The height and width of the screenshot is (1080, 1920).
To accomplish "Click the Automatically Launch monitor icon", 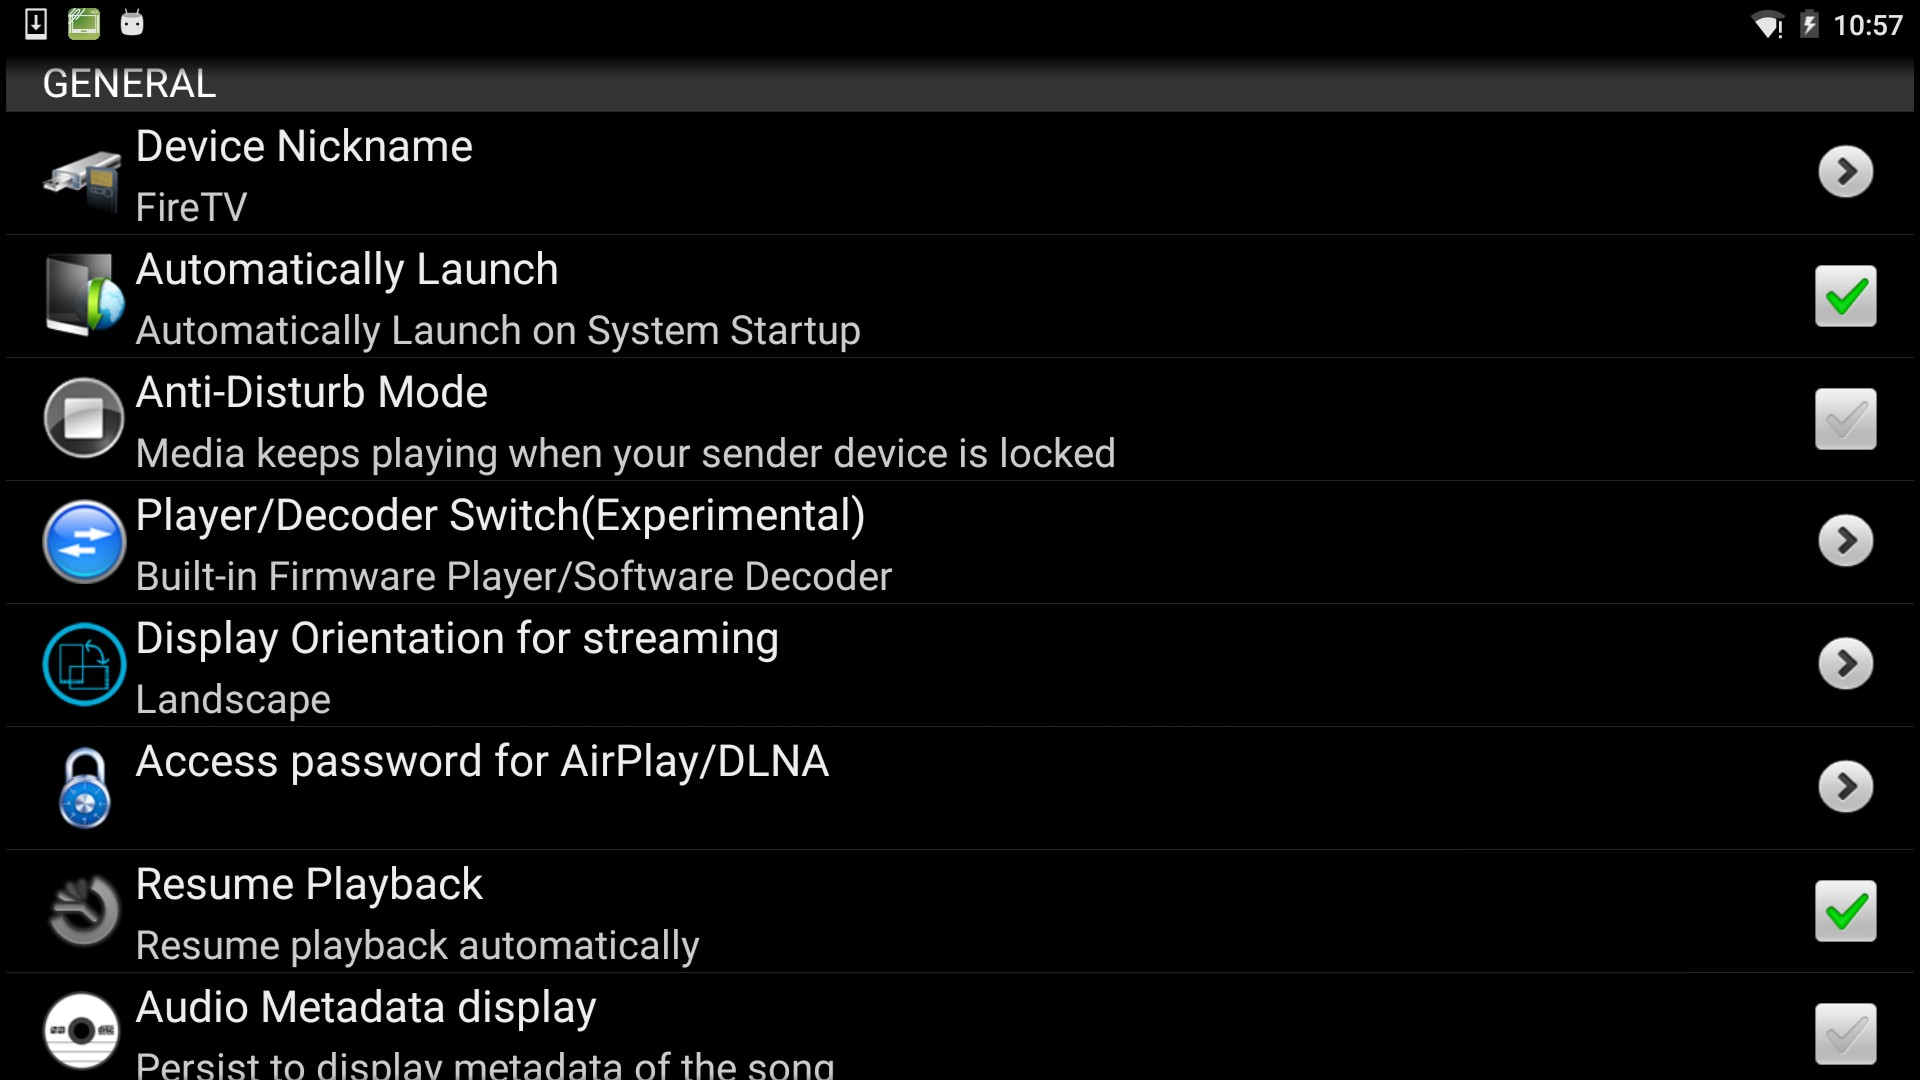I will click(84, 296).
